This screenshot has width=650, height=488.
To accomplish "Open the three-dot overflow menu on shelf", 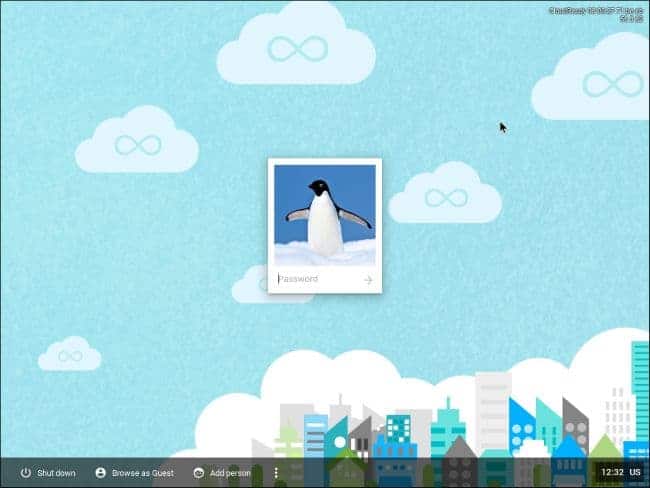I will pos(276,473).
